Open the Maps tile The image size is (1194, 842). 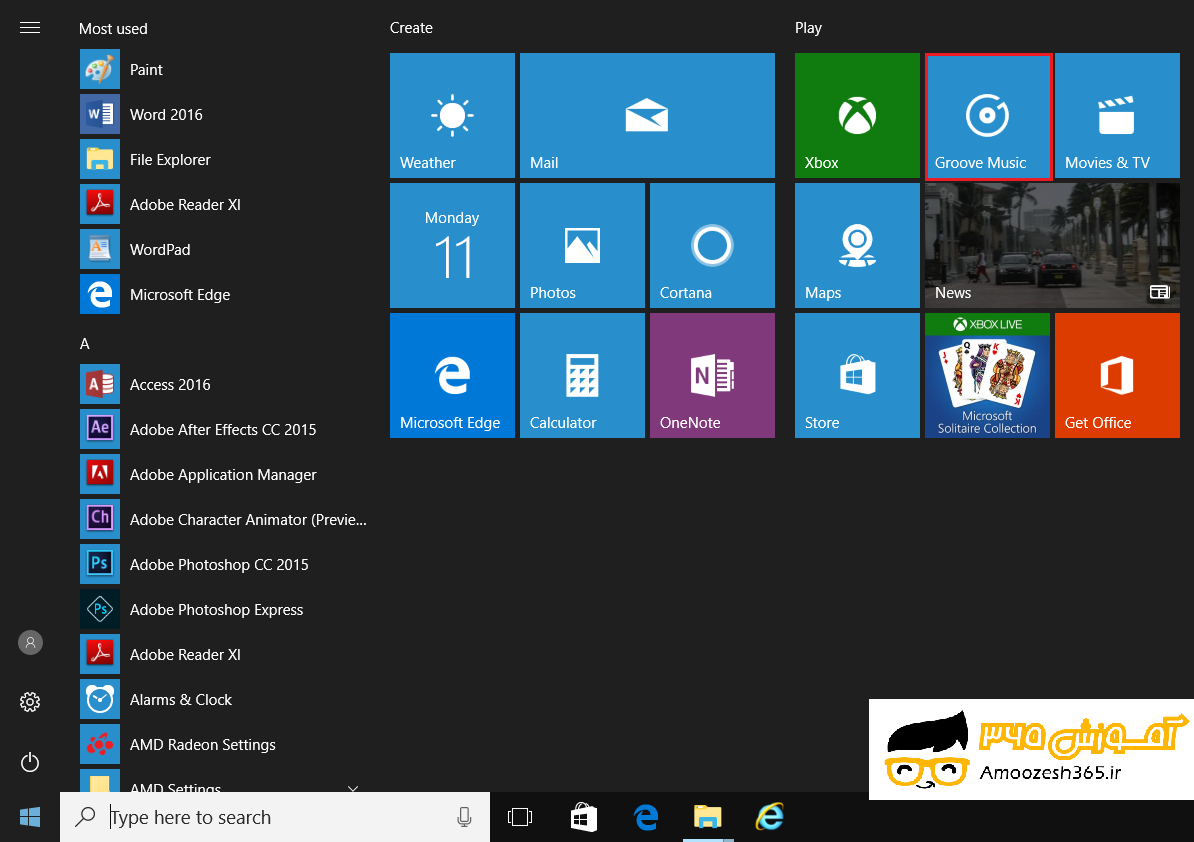pos(856,245)
